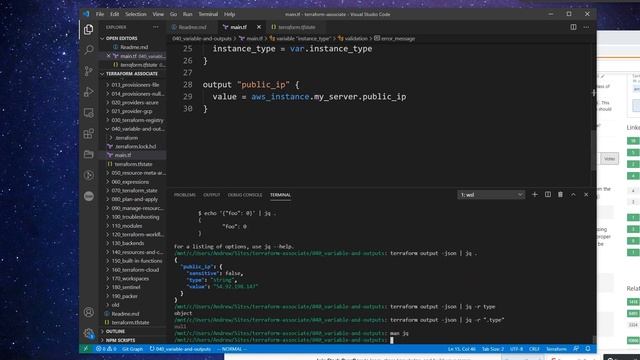Click branch 040_variable-and-outputs in status bar
The width and height of the screenshot is (640, 360).
point(180,349)
